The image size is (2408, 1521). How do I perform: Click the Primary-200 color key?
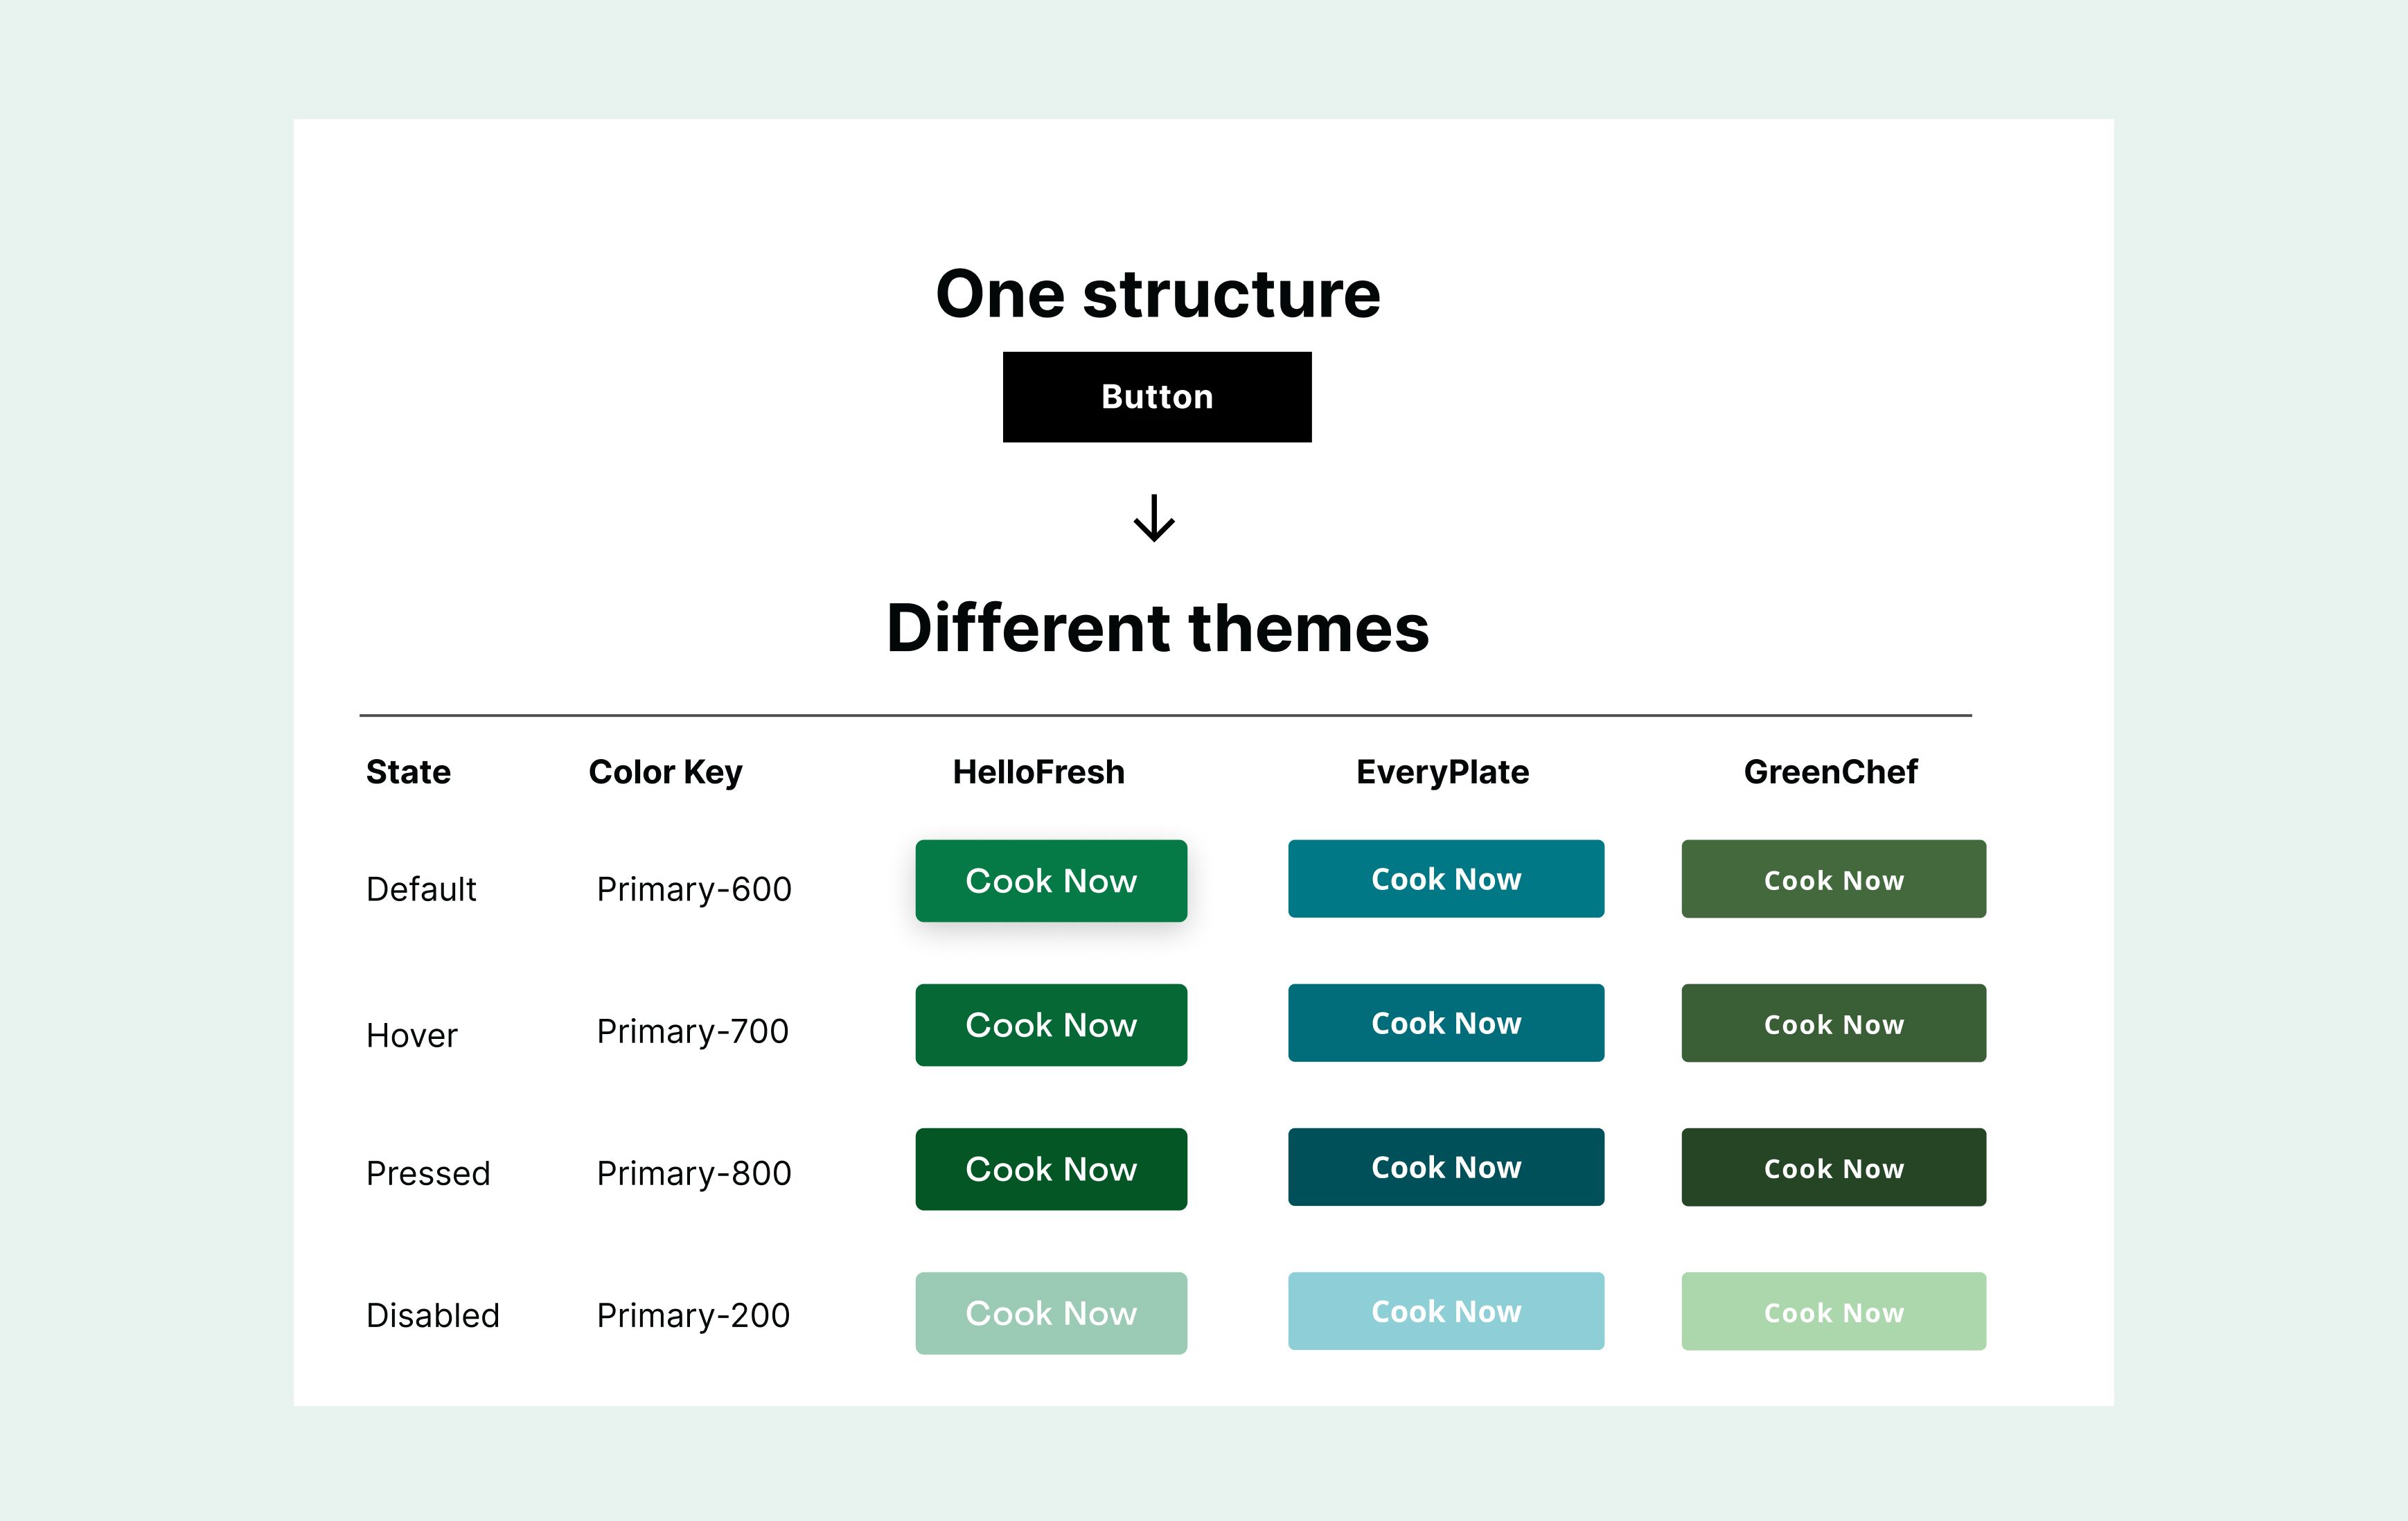pyautogui.click(x=693, y=1315)
